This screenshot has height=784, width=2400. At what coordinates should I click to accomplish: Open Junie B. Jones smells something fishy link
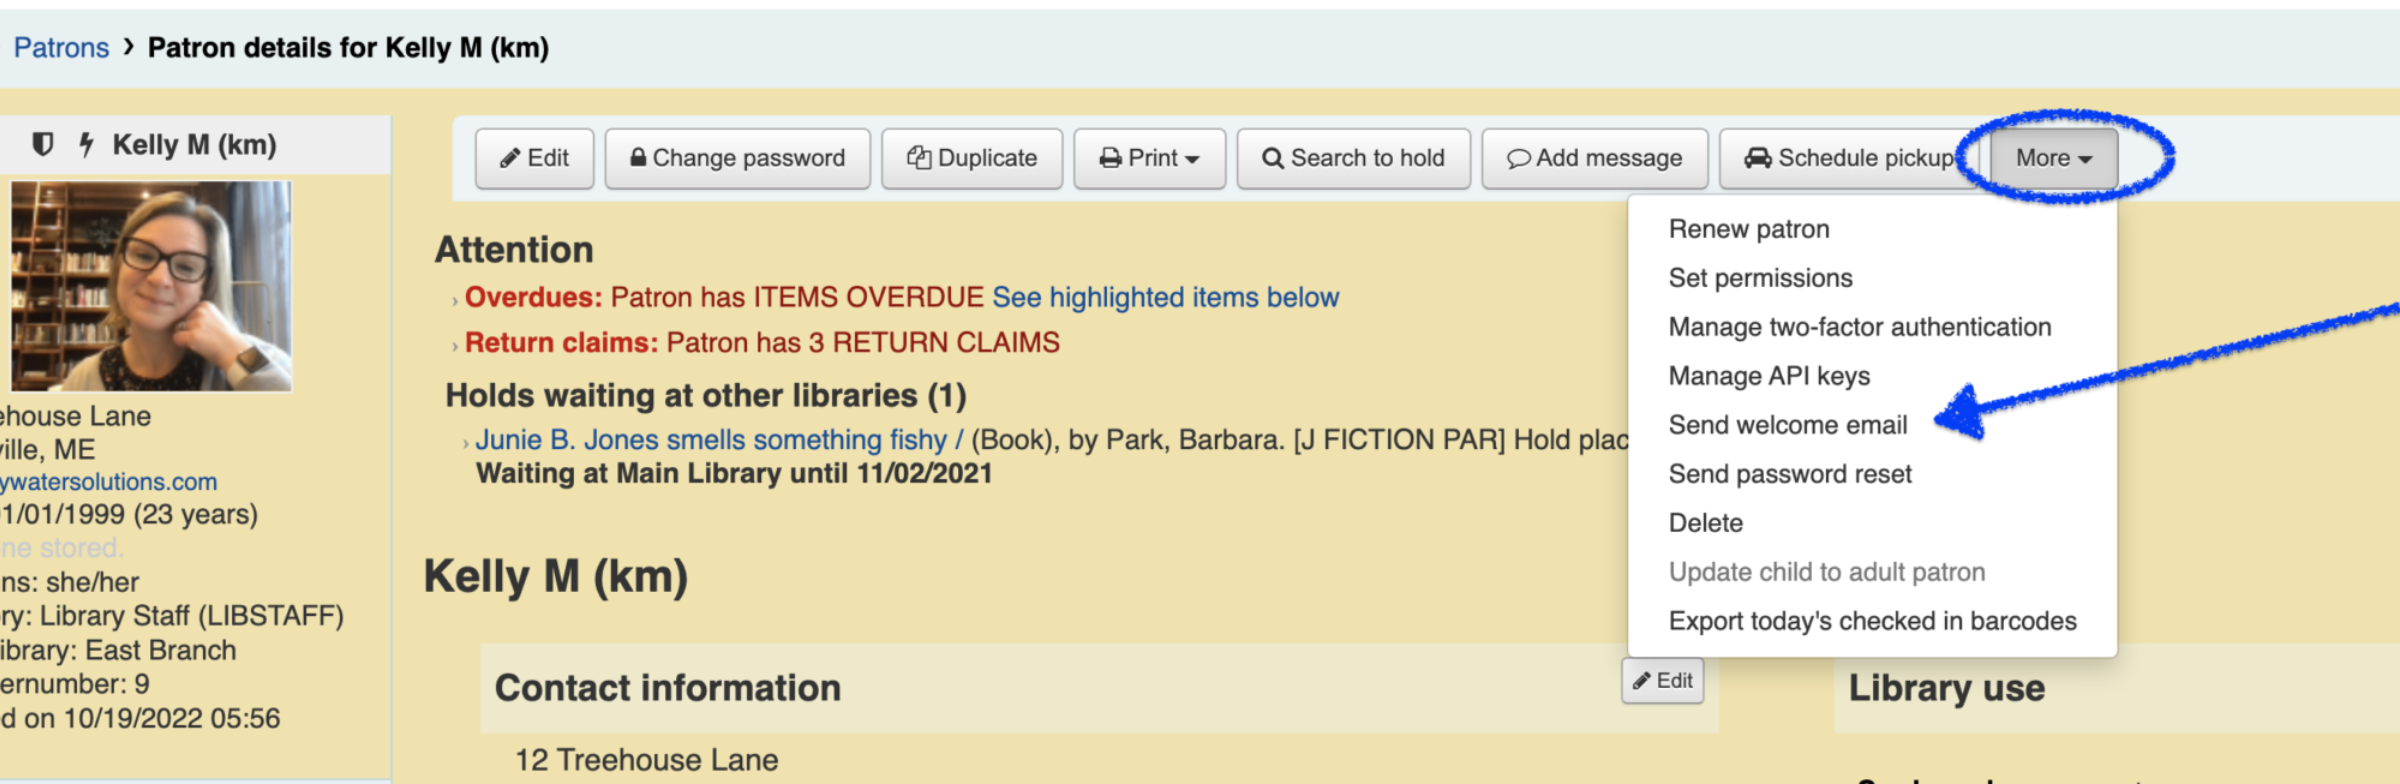pos(719,440)
